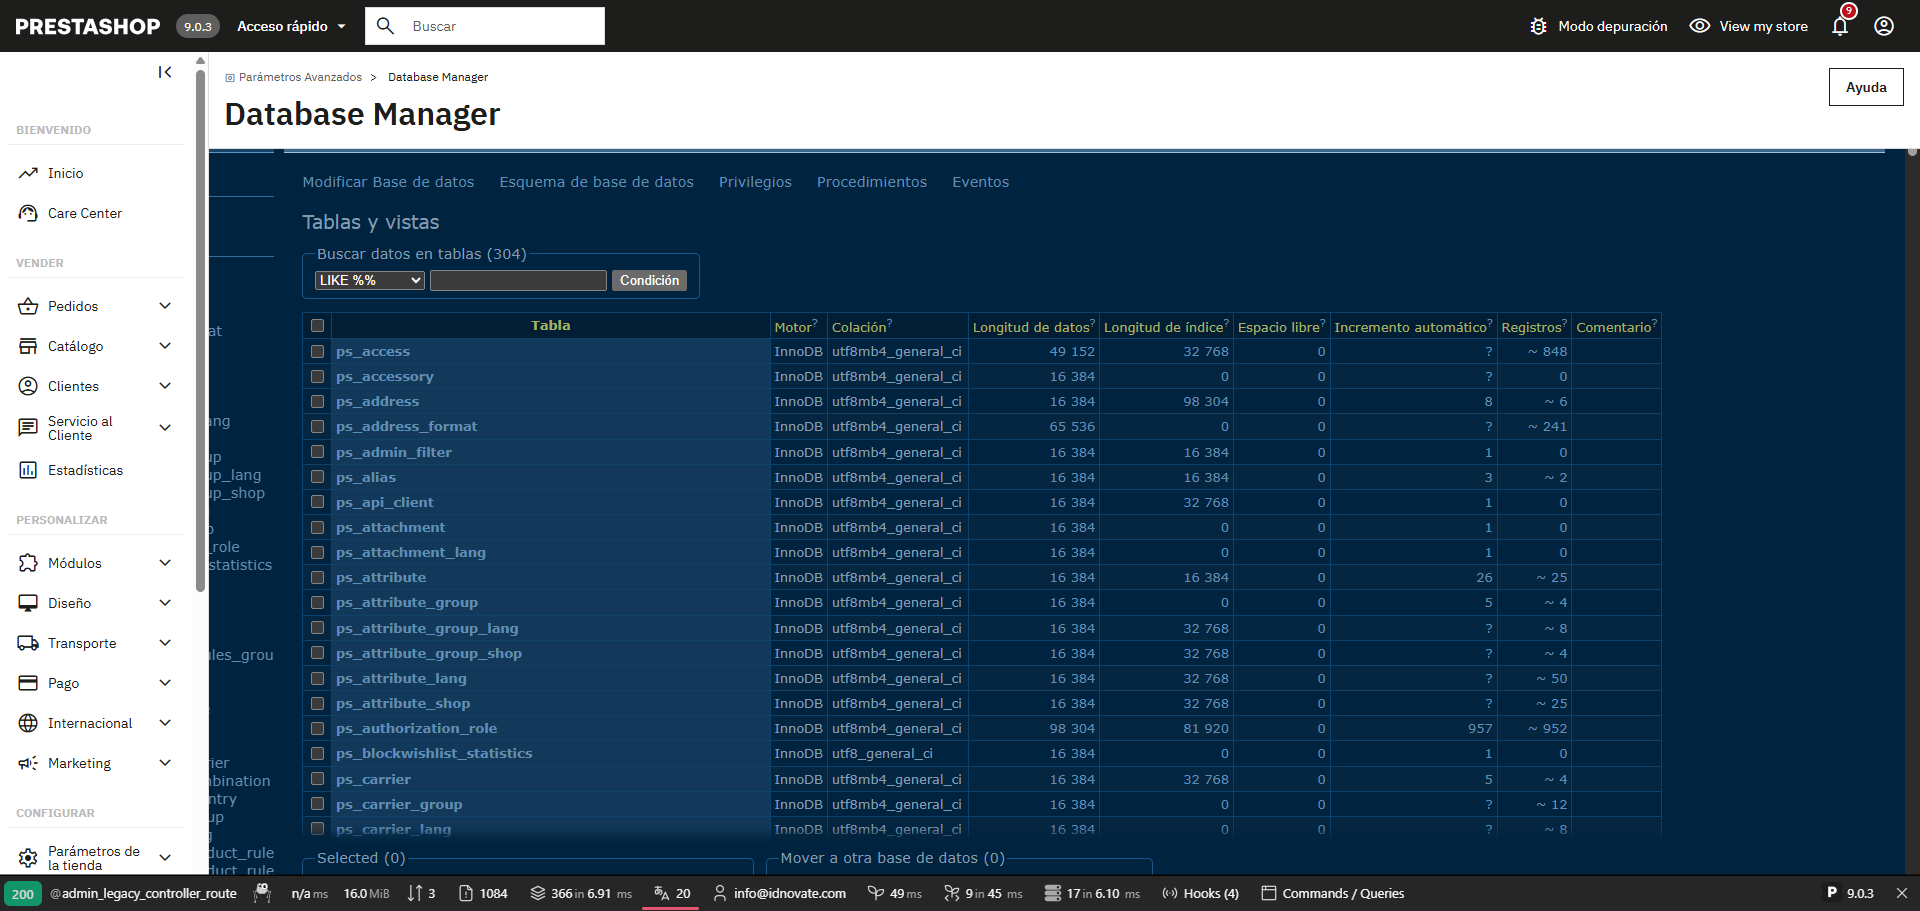Expand the Catálogo submenu chevron

point(165,346)
